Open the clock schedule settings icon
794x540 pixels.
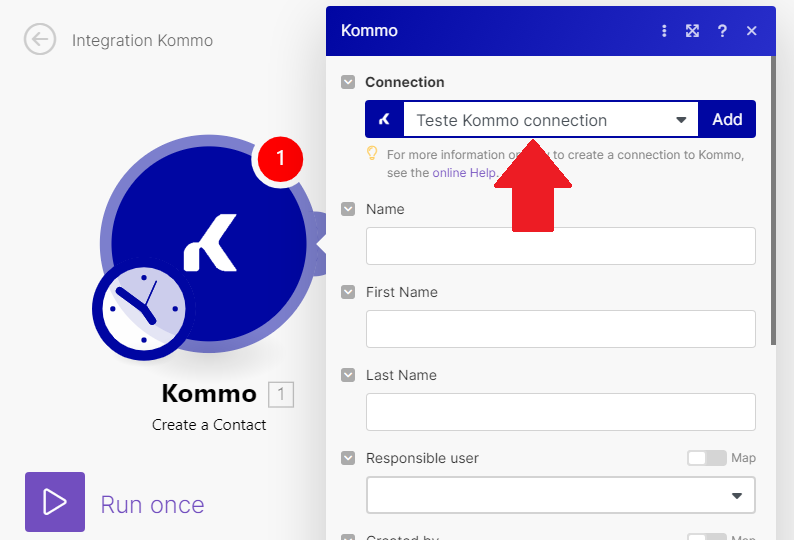point(144,308)
